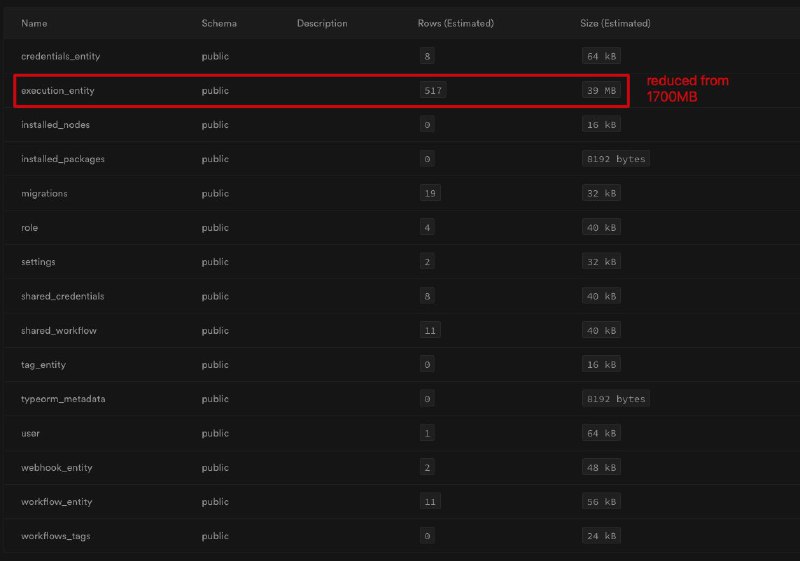The image size is (800, 561).
Task: Select the shared_workflow table
Action: pyautogui.click(x=59, y=330)
